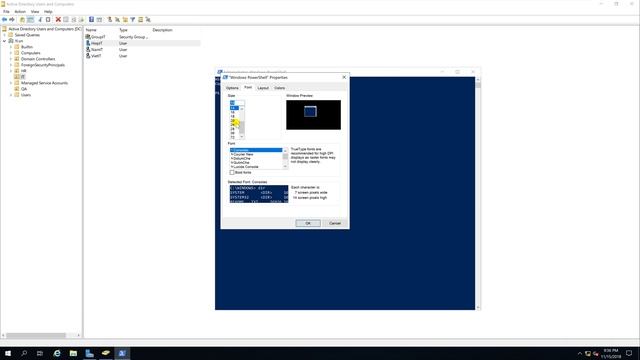
Task: Expand the Users container
Action: click(11, 95)
